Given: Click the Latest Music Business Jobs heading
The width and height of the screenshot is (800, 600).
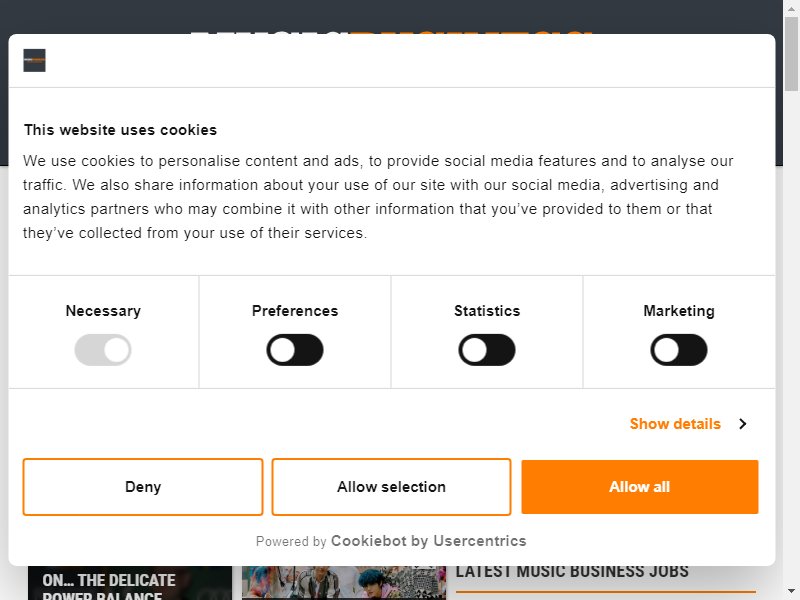Looking at the screenshot, I should click(x=572, y=571).
